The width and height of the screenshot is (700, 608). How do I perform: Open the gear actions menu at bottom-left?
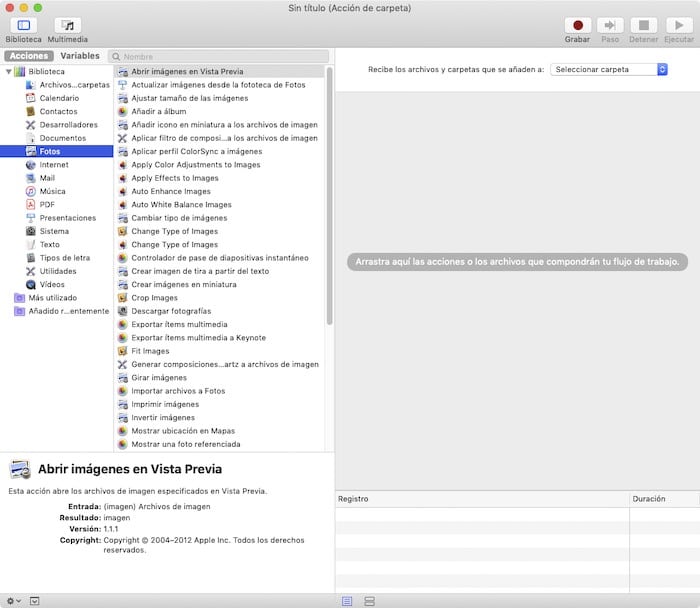[12, 601]
